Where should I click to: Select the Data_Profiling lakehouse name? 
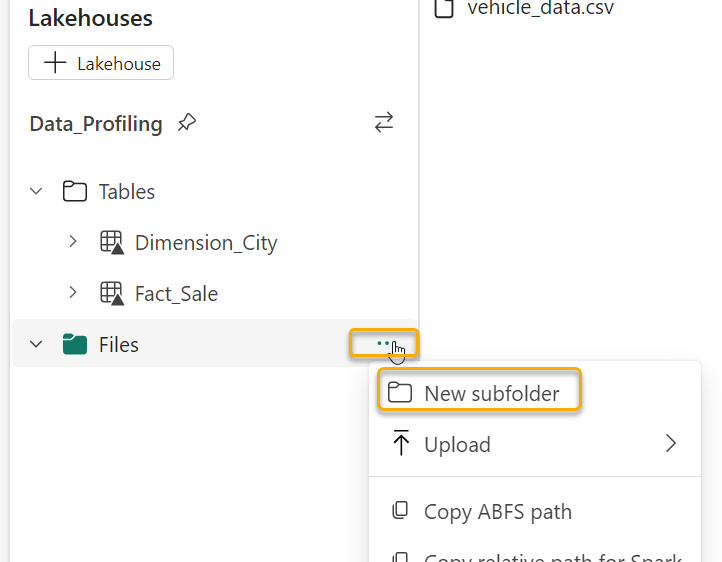point(96,124)
